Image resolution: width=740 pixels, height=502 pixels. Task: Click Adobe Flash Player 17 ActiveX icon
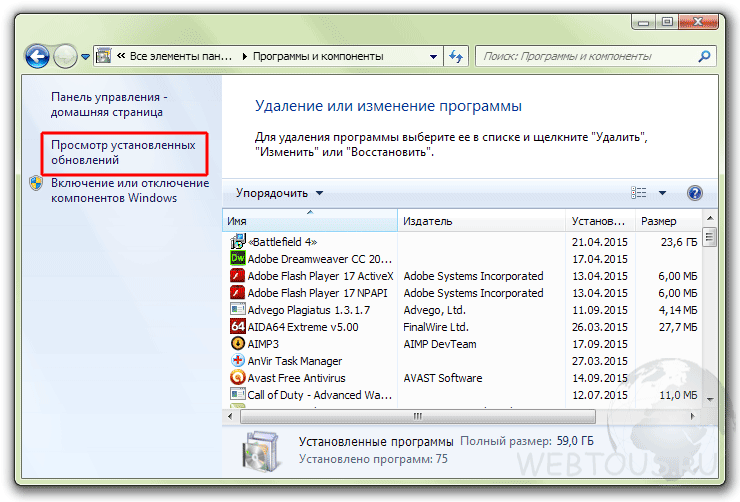click(x=237, y=275)
